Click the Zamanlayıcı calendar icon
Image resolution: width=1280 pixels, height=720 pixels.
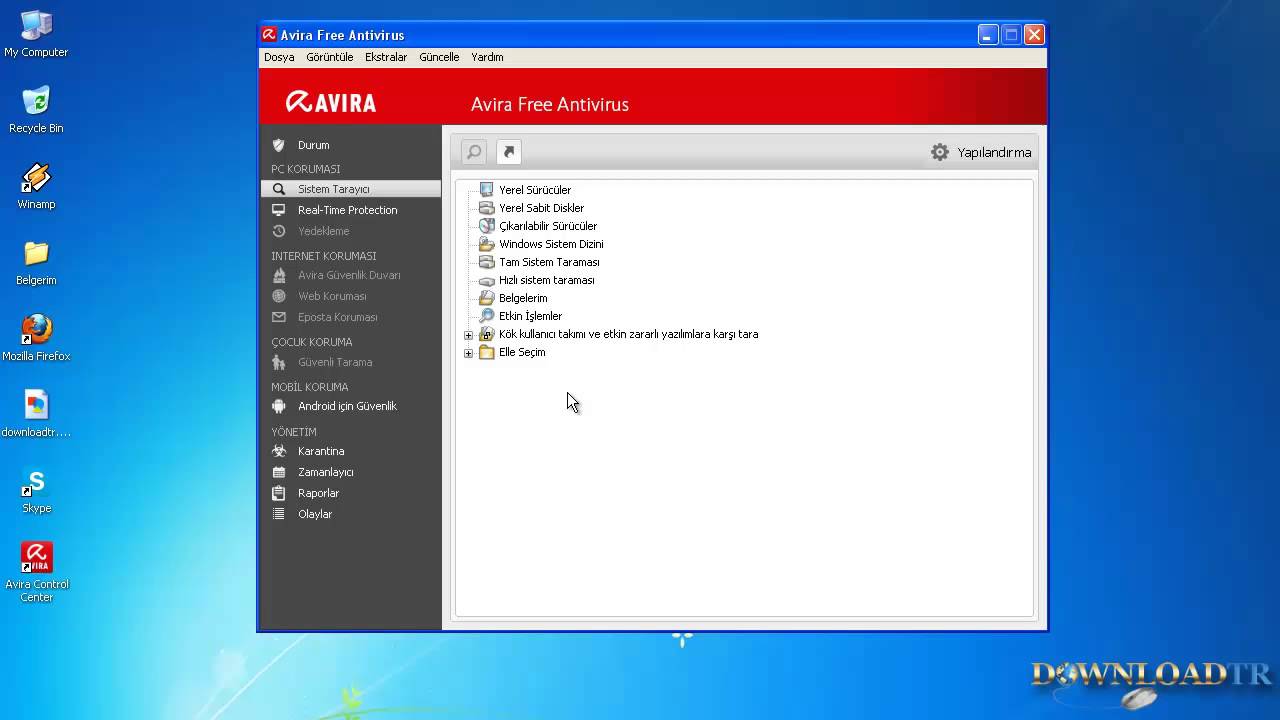tap(279, 472)
